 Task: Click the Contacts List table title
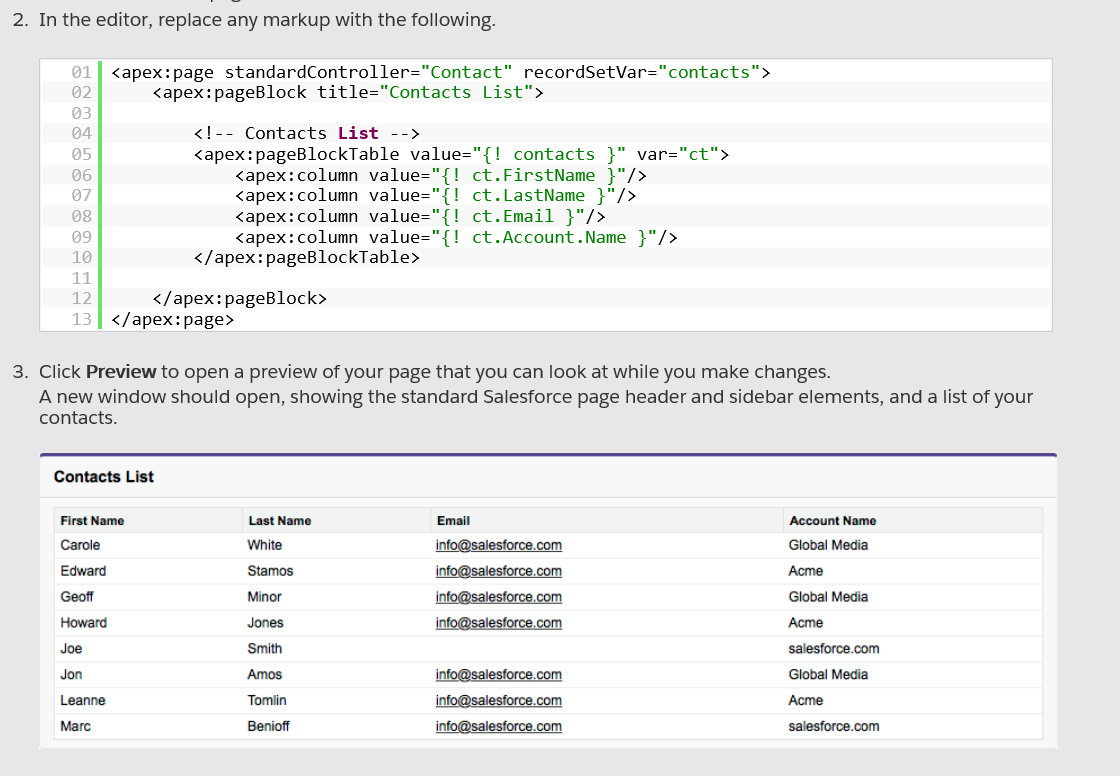(x=104, y=477)
